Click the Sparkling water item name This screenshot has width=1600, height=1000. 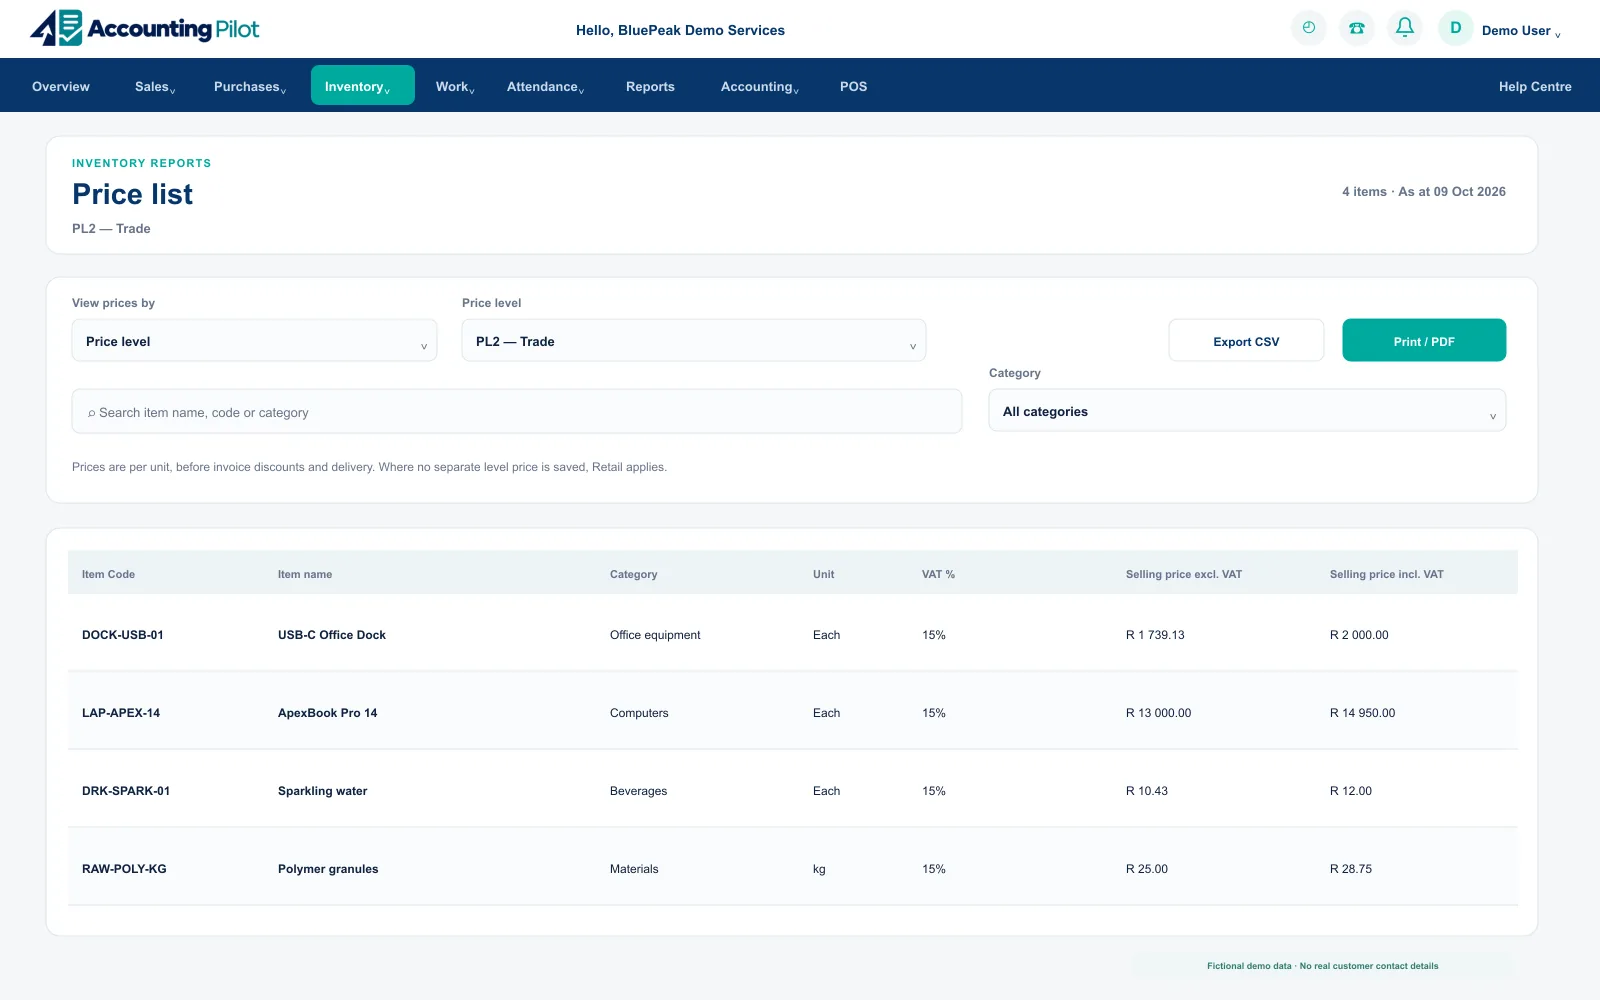[323, 791]
